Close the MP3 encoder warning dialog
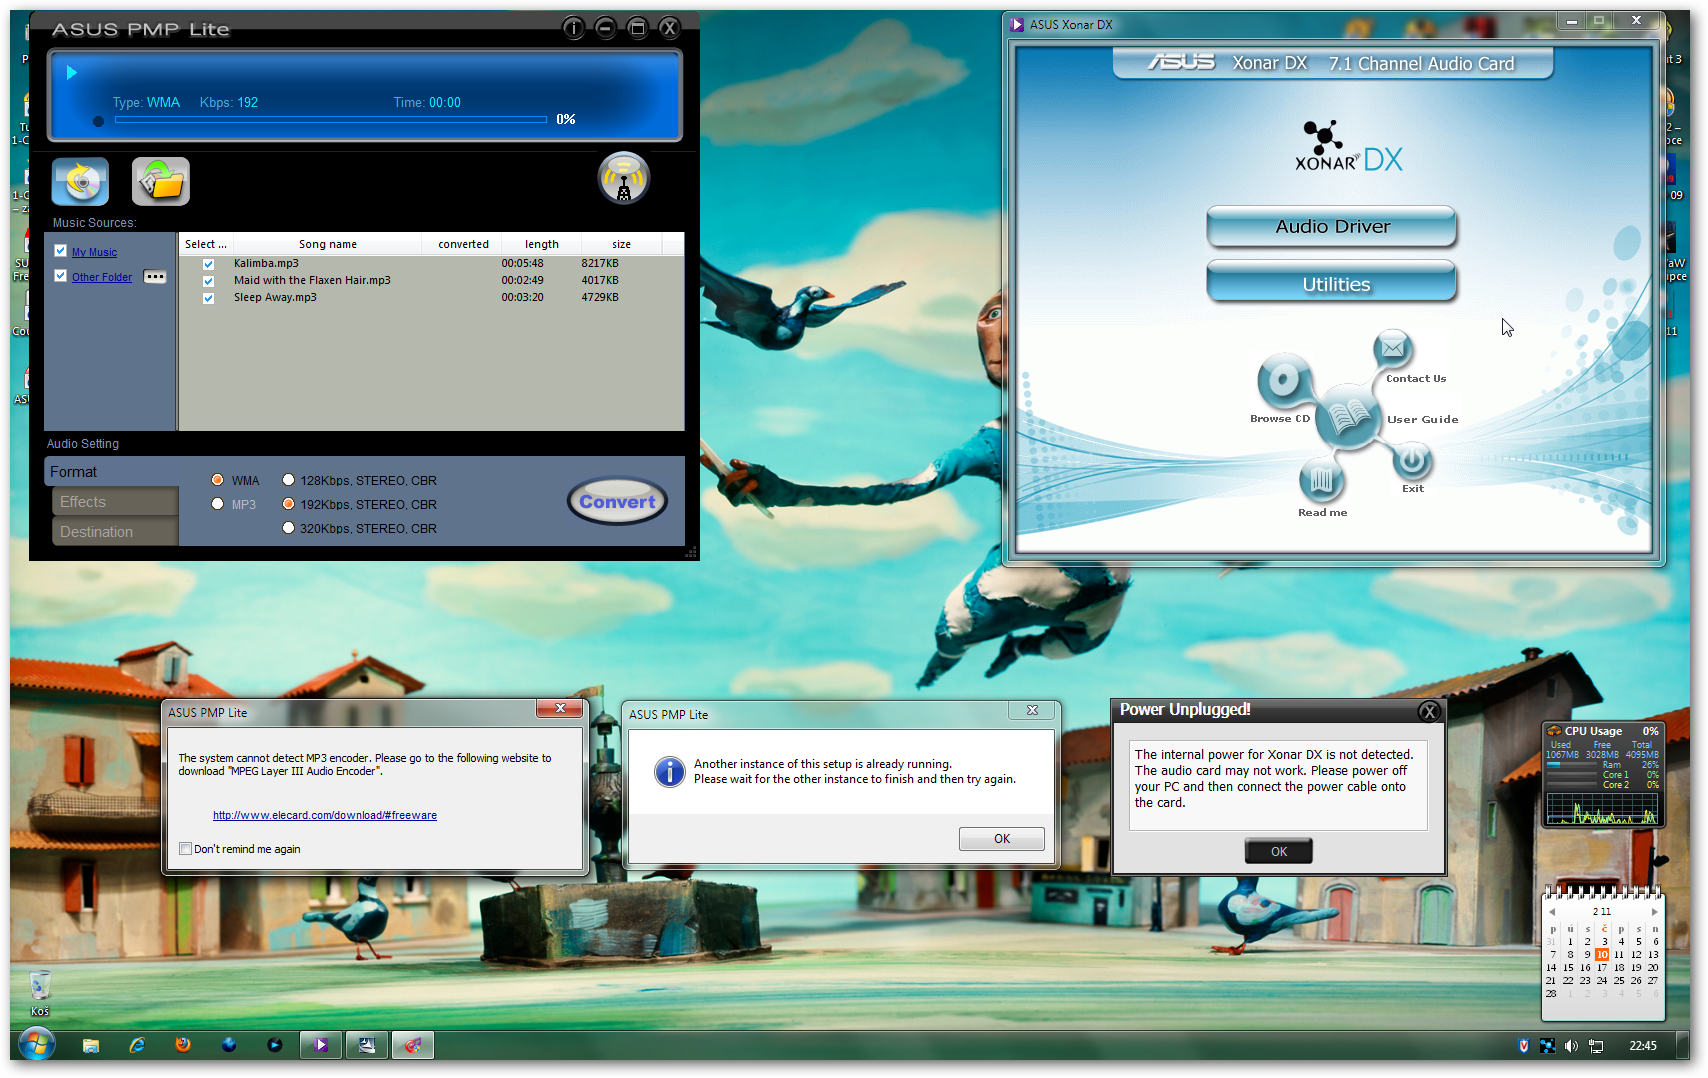The height and width of the screenshot is (1078, 1708). pos(560,709)
